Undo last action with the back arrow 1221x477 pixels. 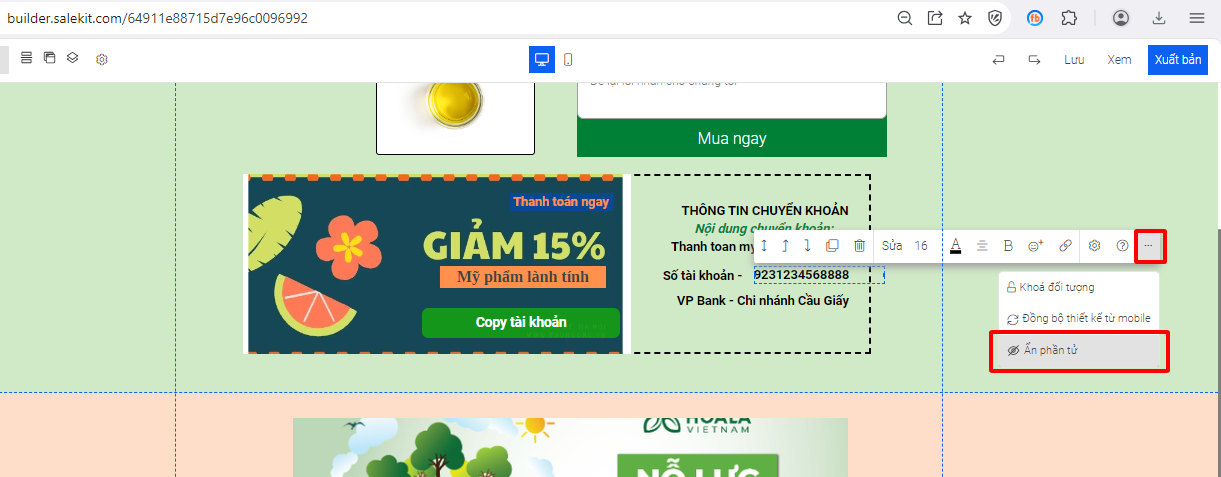(x=998, y=59)
